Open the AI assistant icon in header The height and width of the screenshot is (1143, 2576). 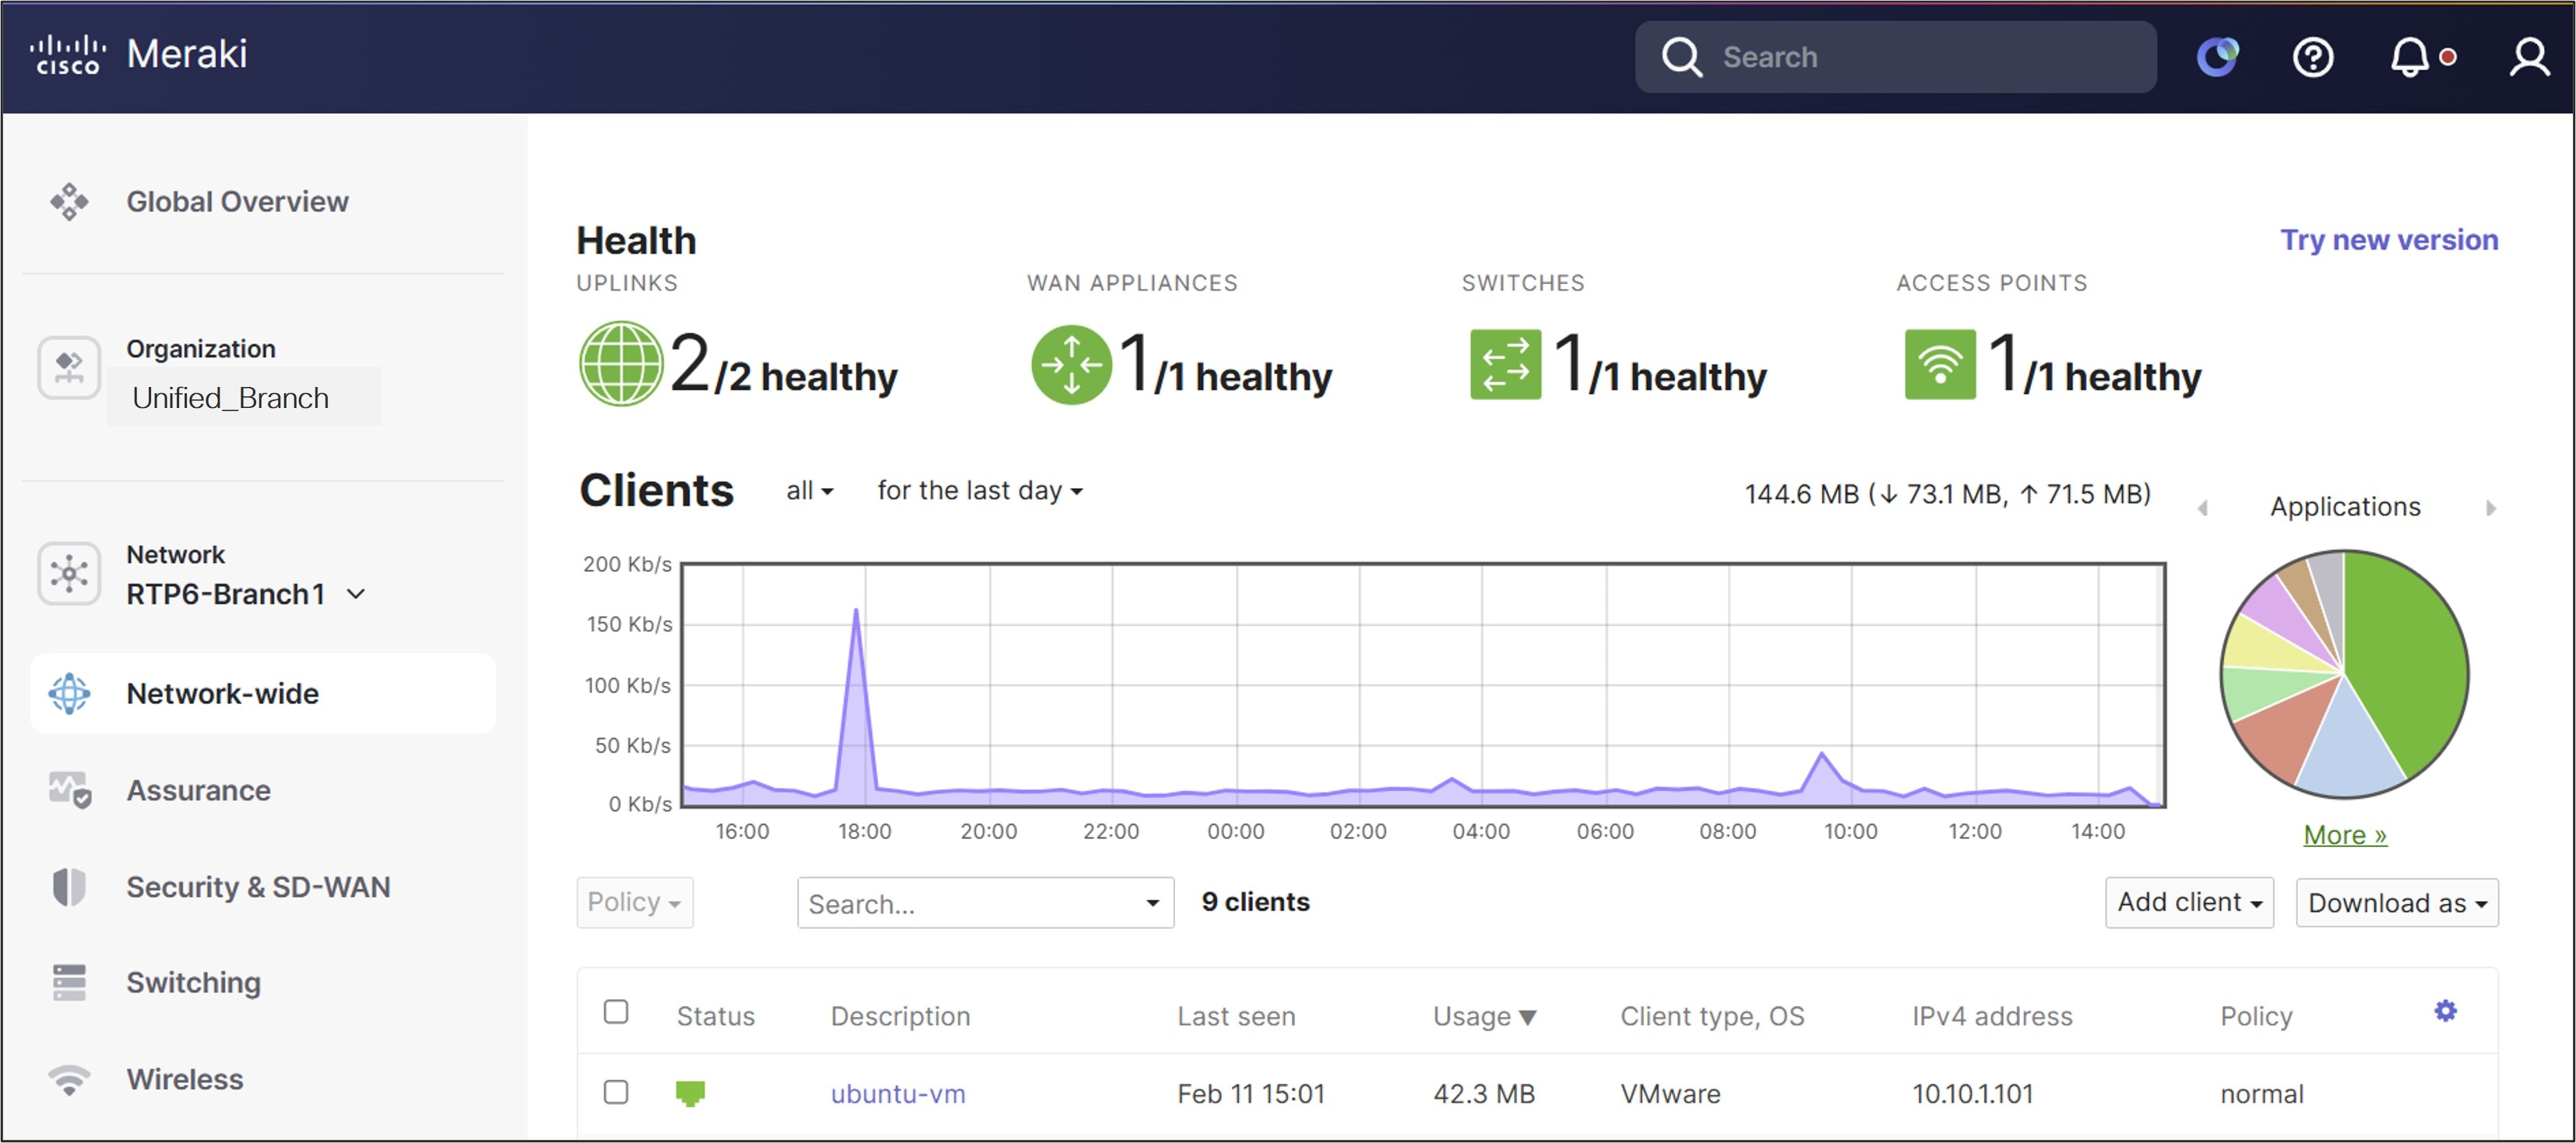tap(2217, 56)
